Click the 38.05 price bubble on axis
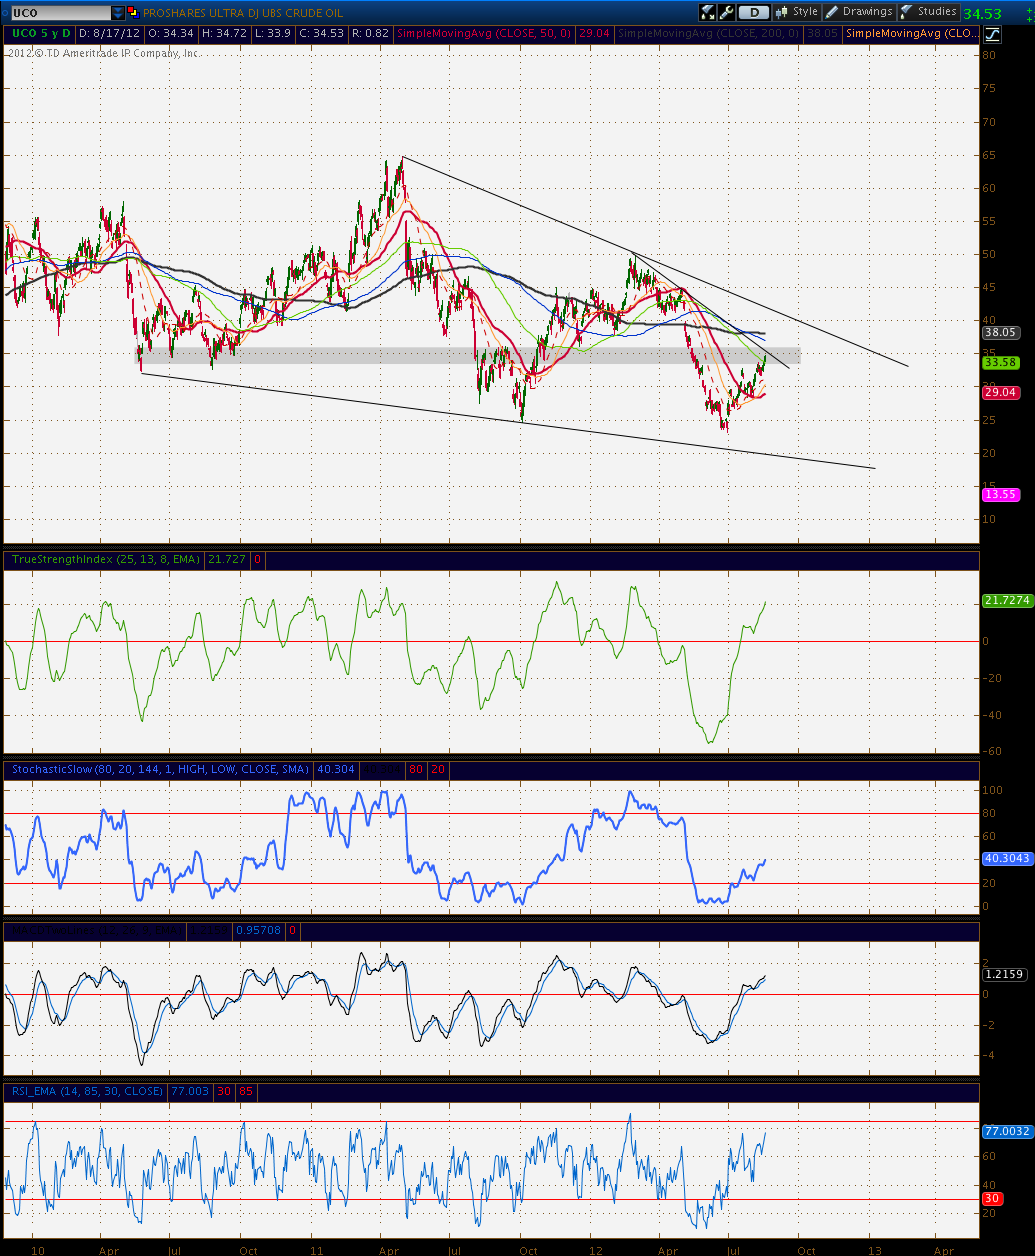This screenshot has width=1035, height=1256. 1000,332
